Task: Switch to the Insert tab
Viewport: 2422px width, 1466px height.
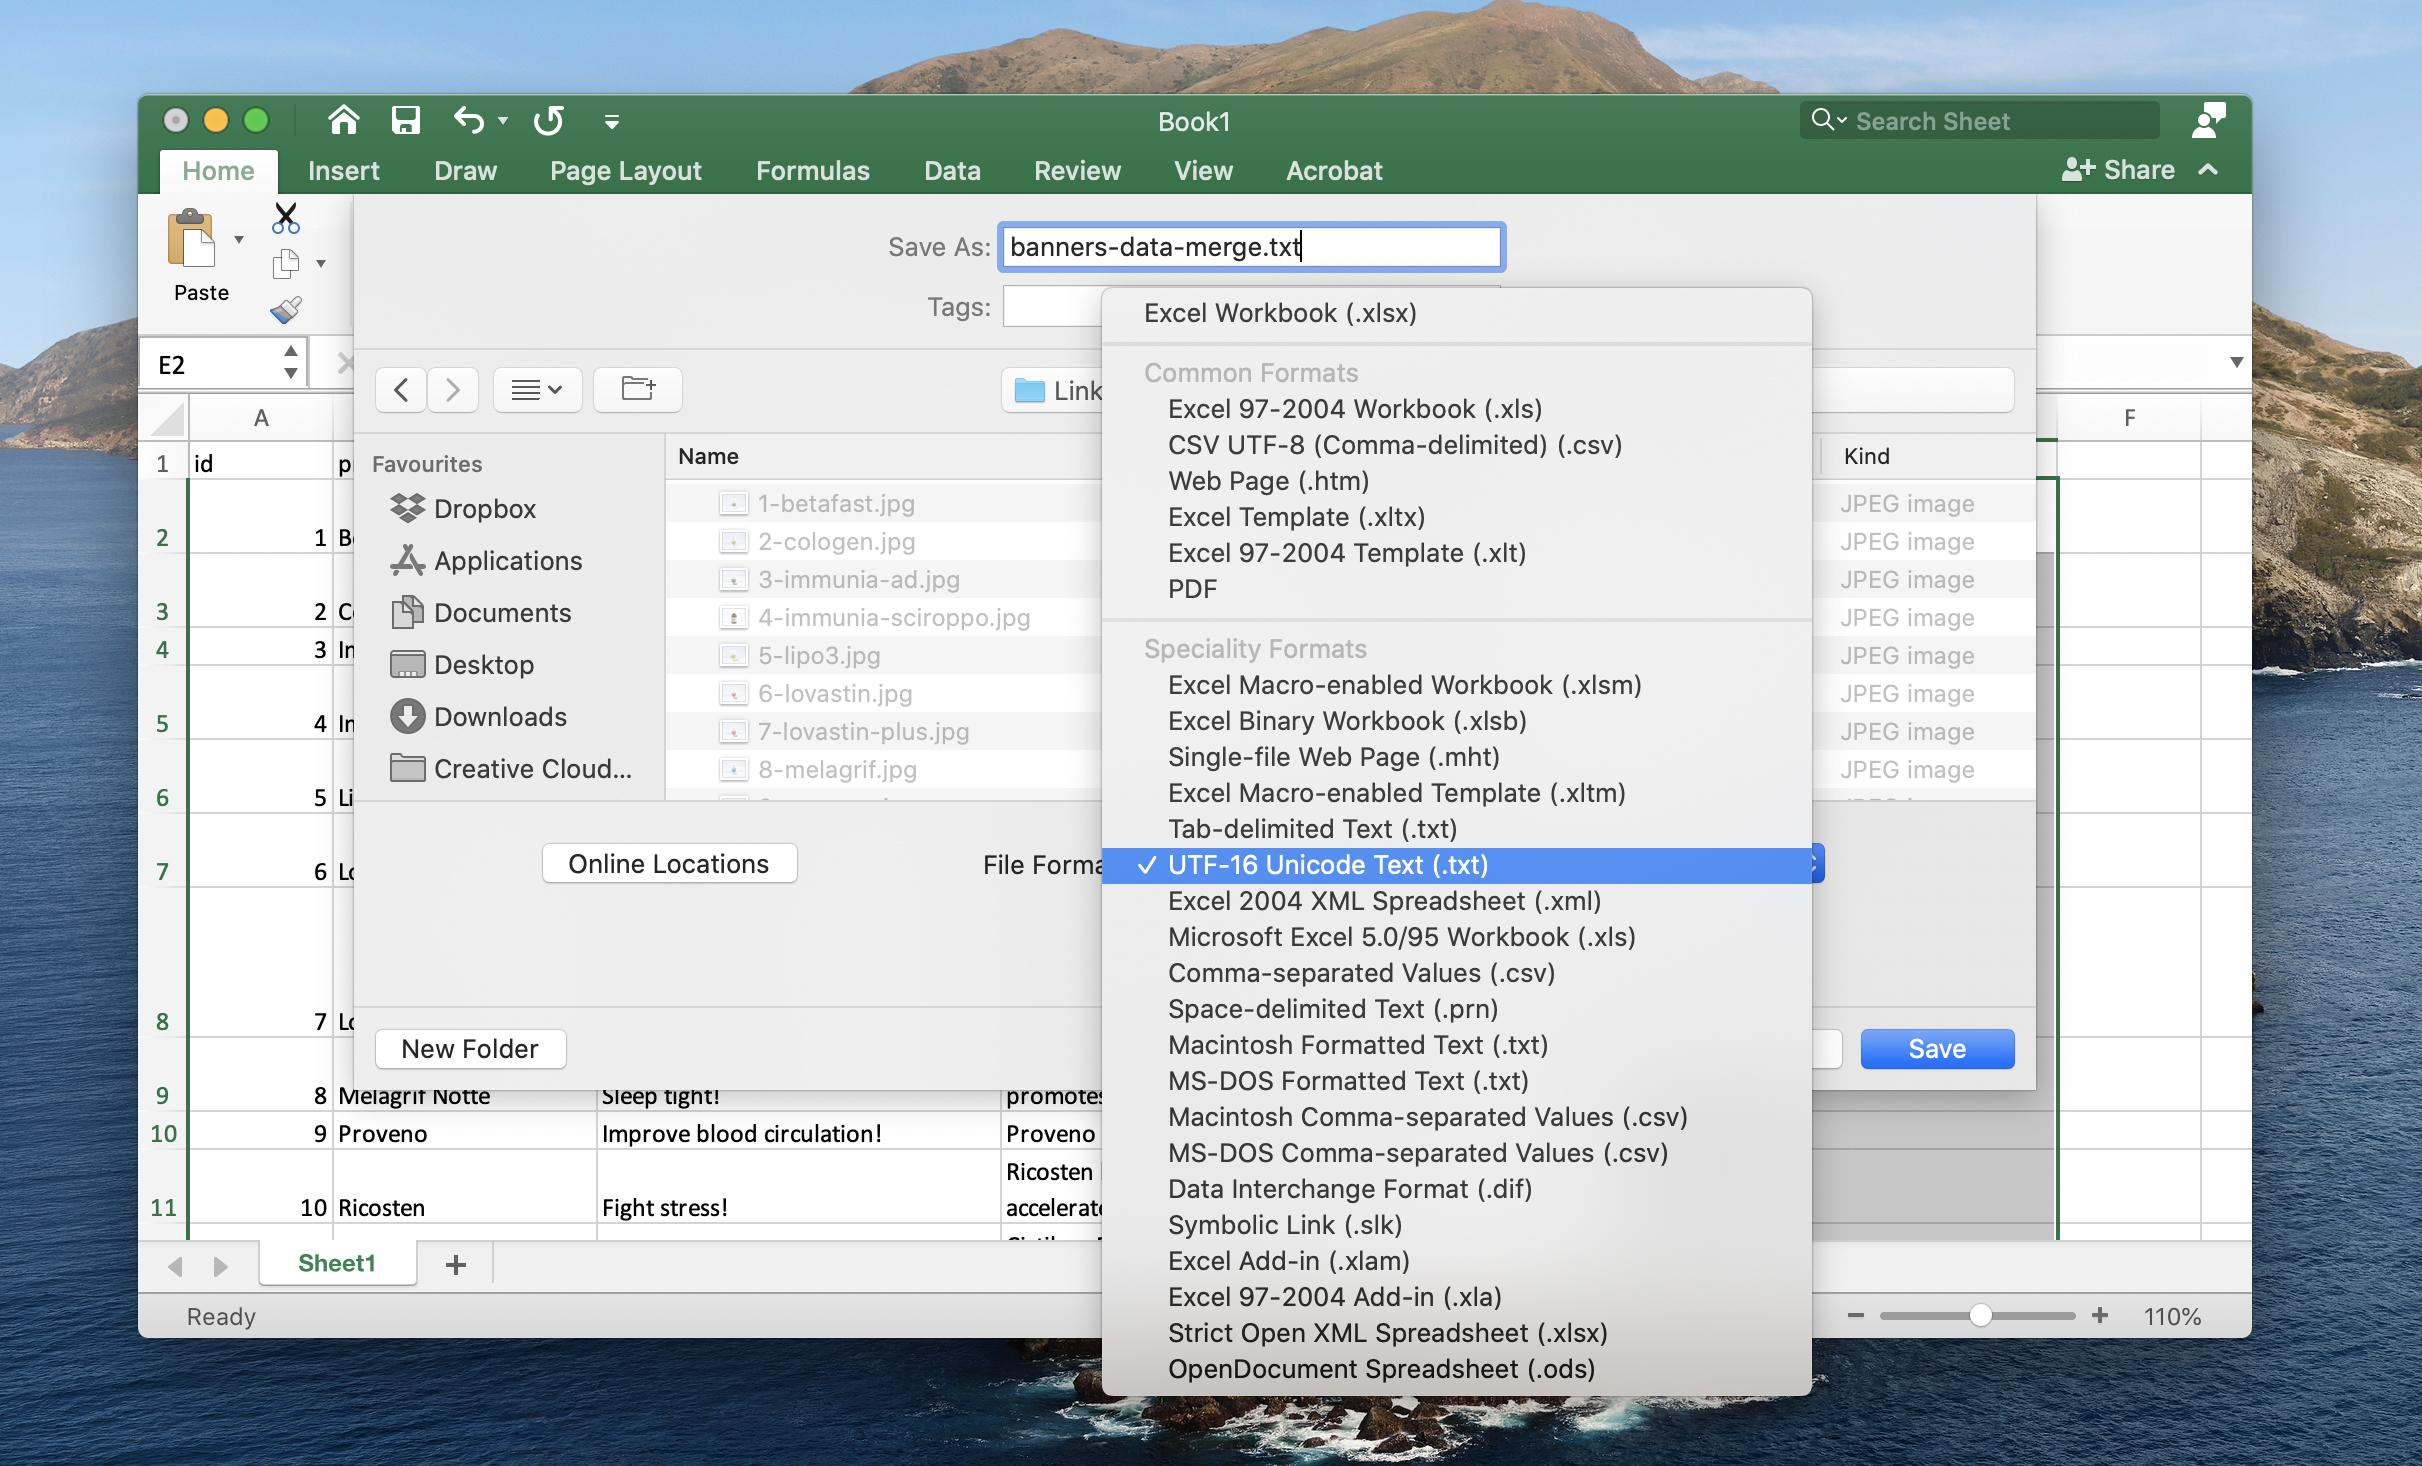Action: (343, 171)
